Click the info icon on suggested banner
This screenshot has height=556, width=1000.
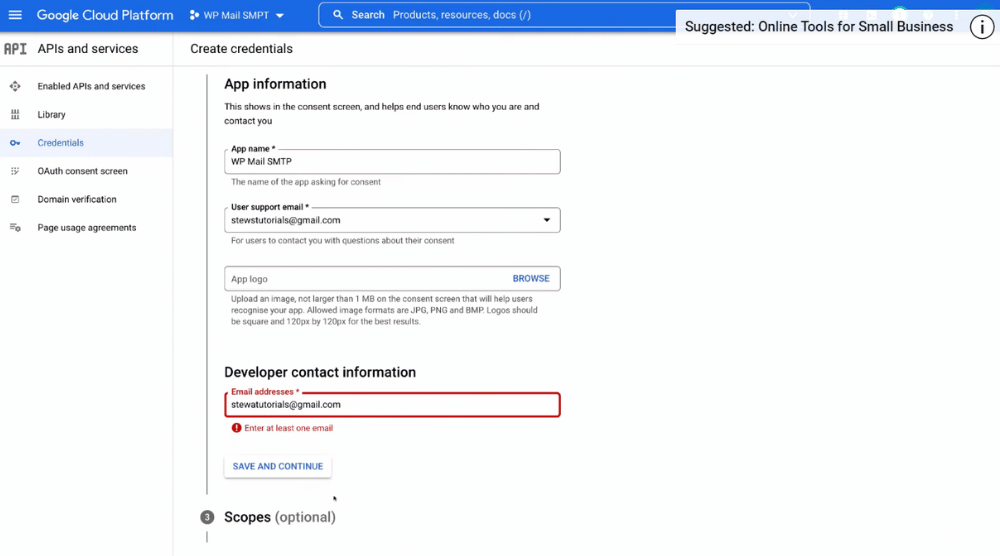[x=982, y=27]
